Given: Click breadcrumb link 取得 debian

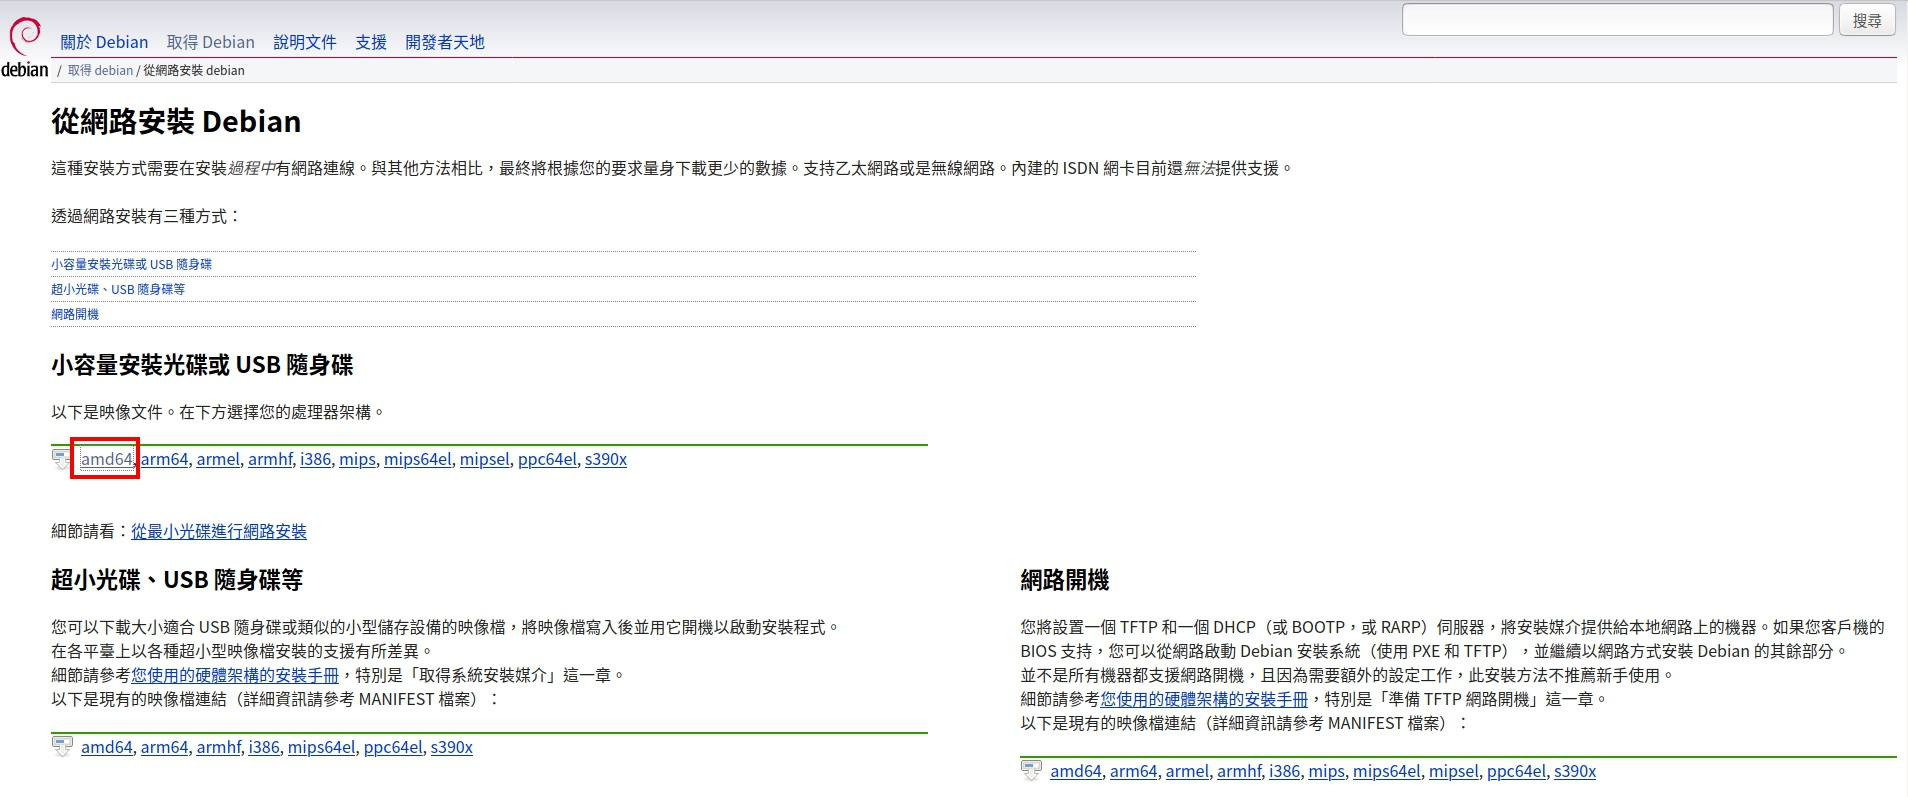Looking at the screenshot, I should (100, 70).
